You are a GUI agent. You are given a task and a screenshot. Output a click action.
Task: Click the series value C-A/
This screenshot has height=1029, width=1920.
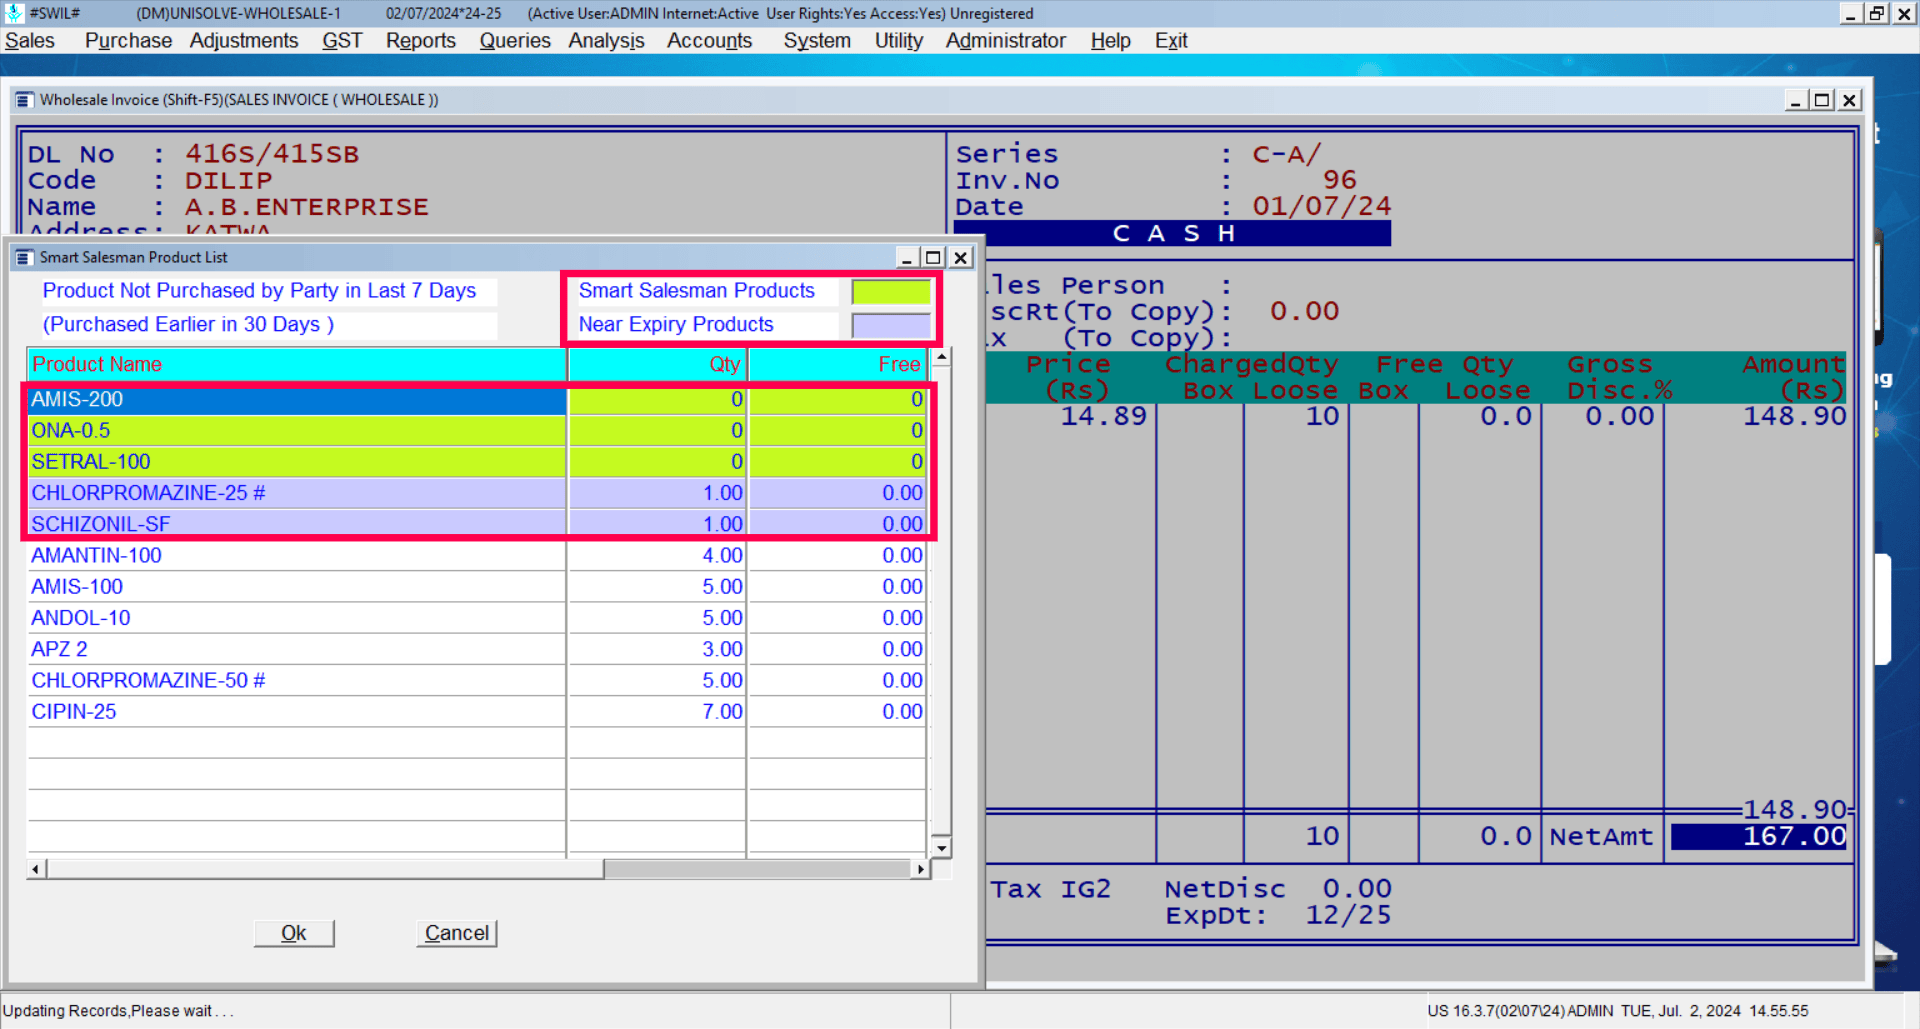(x=1287, y=154)
